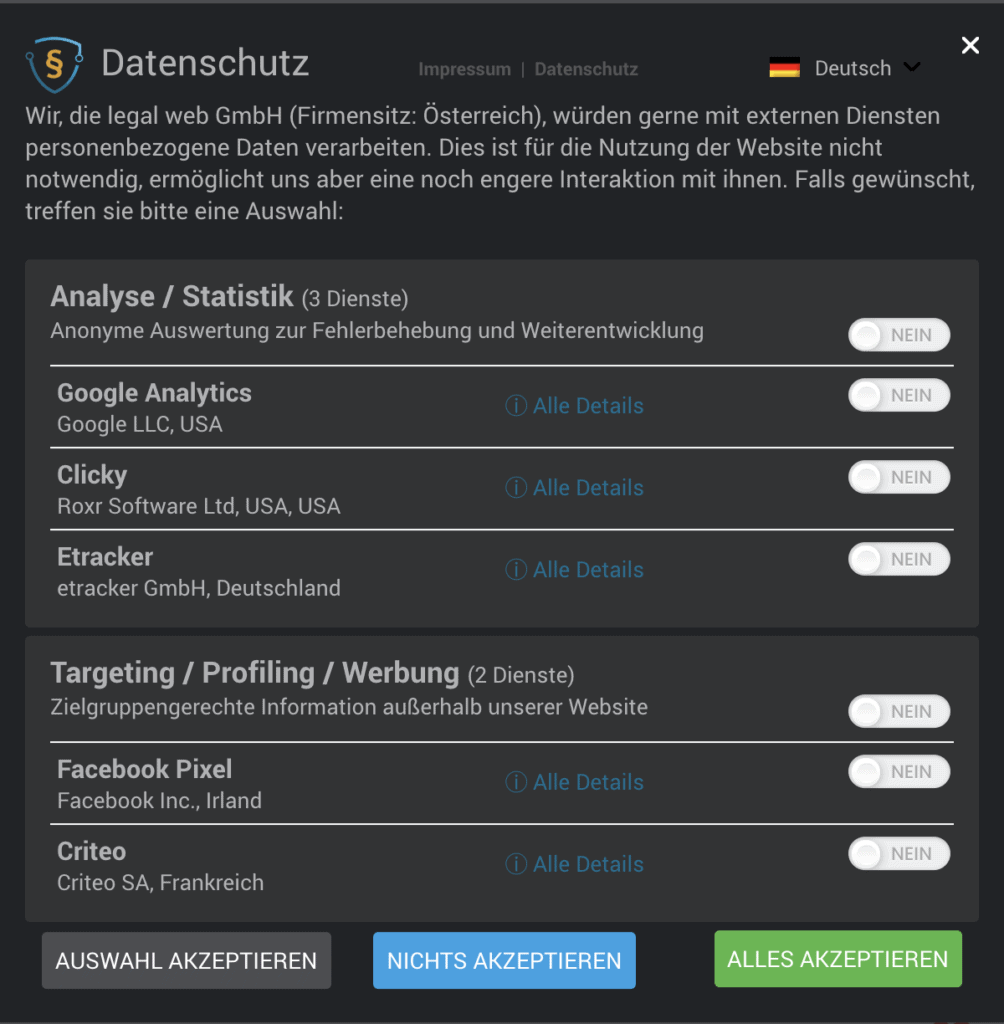Click the NICHTS AKZEPTIEREN button
This screenshot has height=1024, width=1004.
[x=504, y=958]
